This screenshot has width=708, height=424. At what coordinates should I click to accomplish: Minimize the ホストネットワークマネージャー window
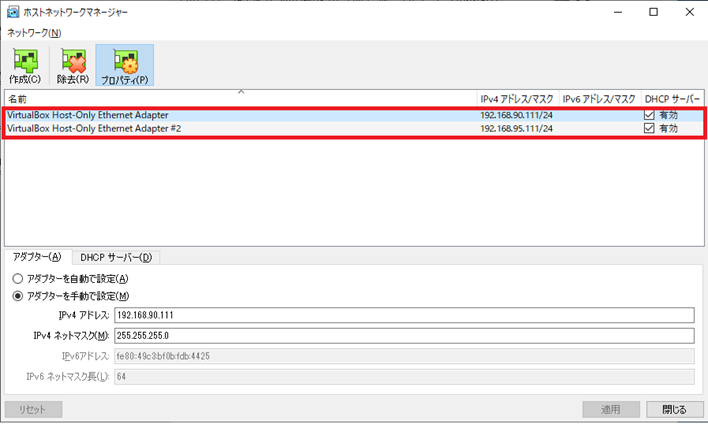pyautogui.click(x=618, y=12)
